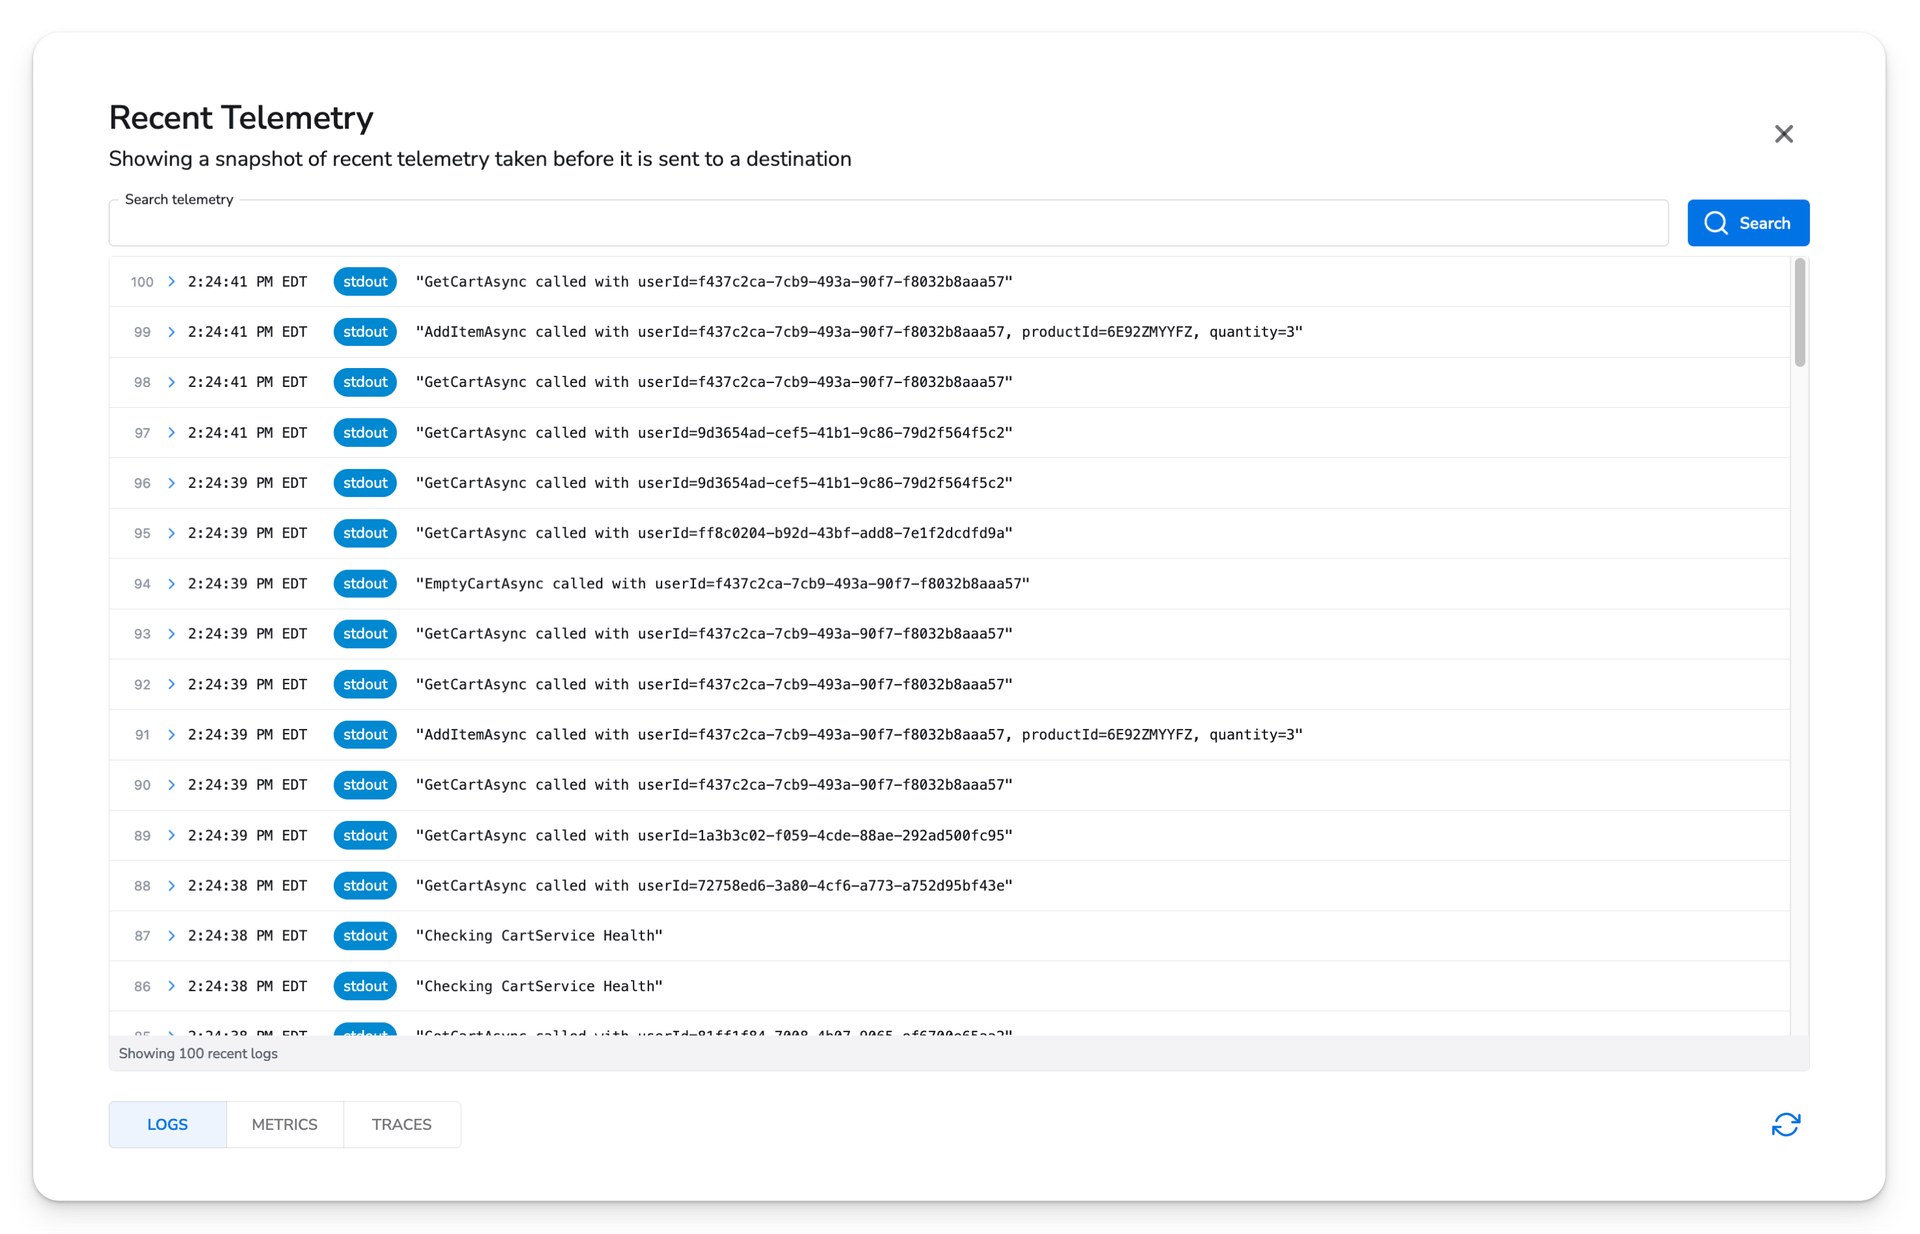The height and width of the screenshot is (1234, 1920).
Task: Select GetCartAsync message on row 96
Action: (714, 483)
